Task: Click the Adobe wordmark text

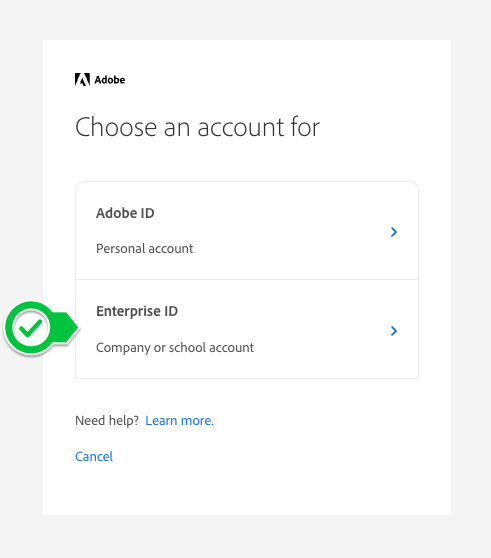Action: point(110,80)
